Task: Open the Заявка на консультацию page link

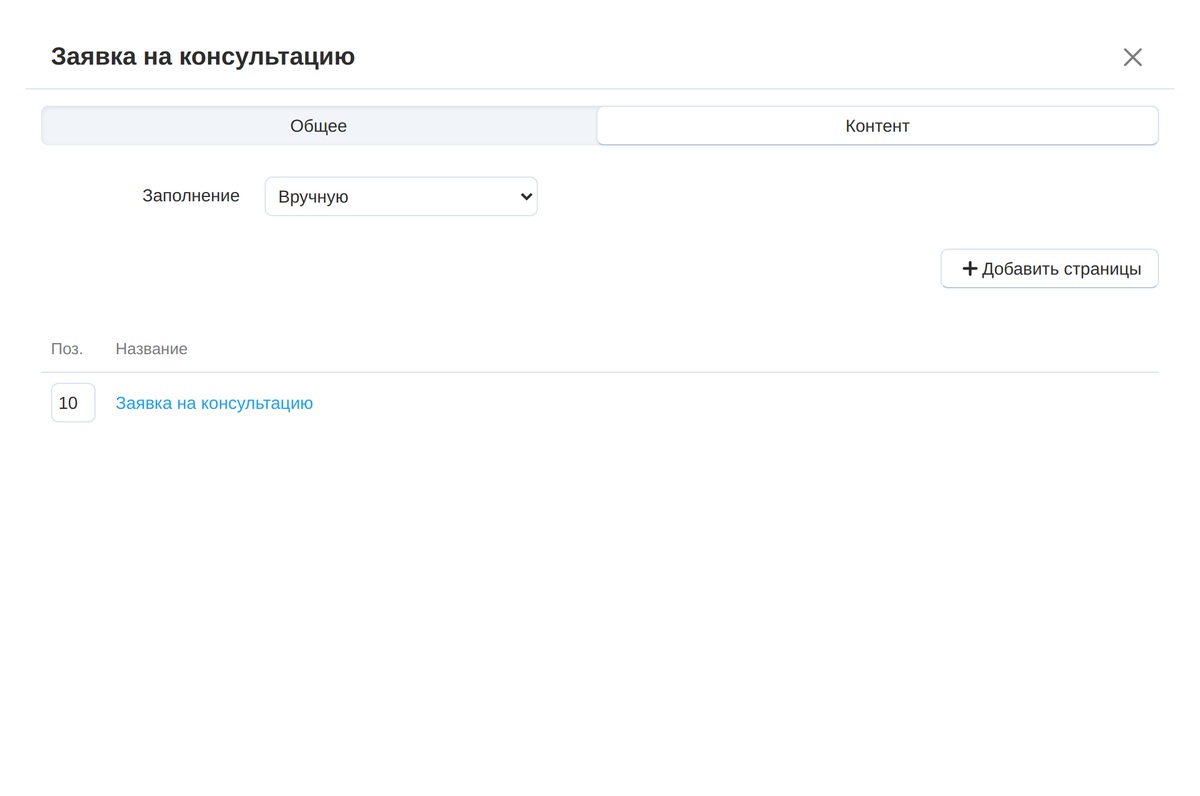Action: [x=214, y=403]
